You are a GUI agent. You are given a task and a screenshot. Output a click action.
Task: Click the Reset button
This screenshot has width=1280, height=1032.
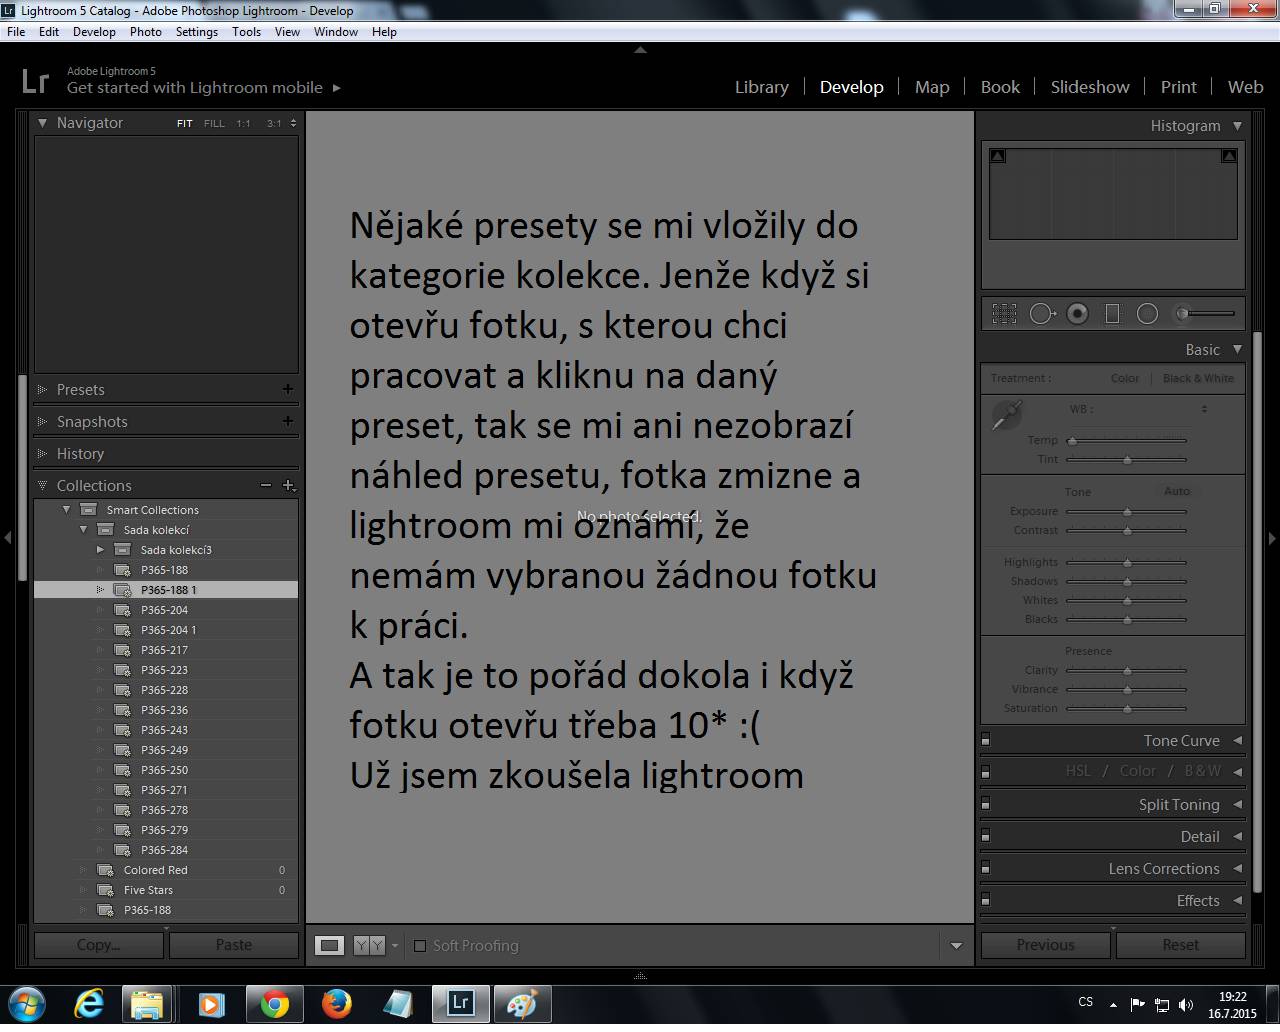tap(1181, 945)
